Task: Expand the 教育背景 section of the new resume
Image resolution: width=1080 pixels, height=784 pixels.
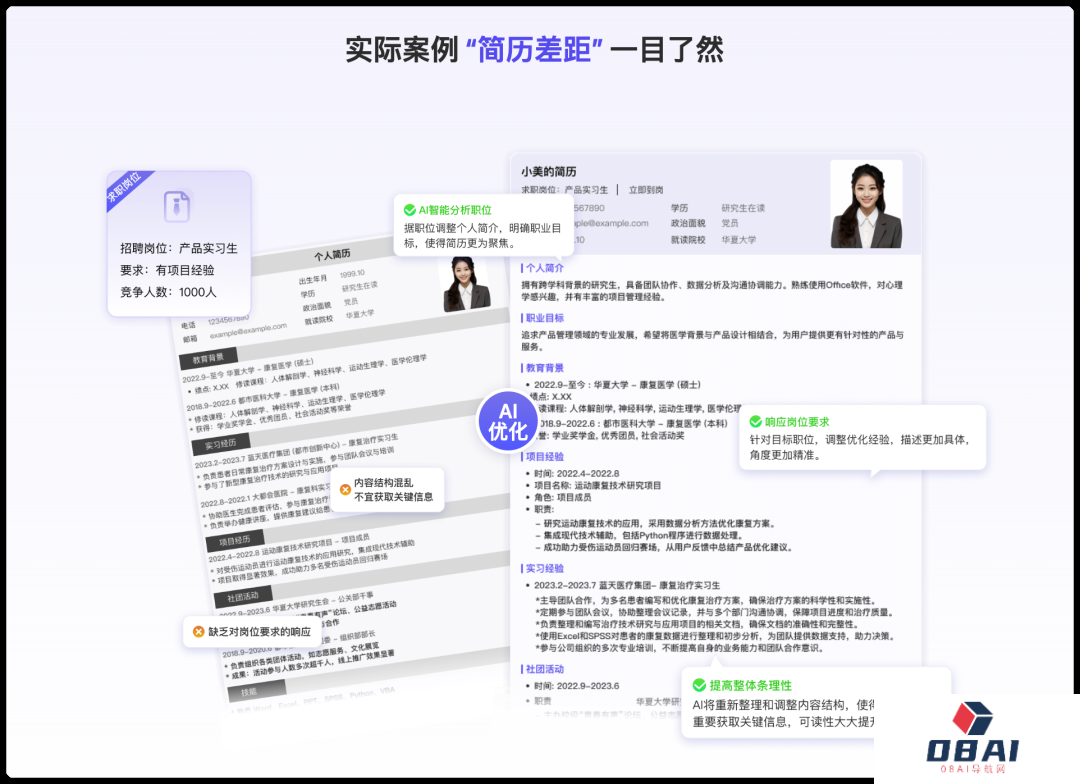Action: [x=543, y=366]
